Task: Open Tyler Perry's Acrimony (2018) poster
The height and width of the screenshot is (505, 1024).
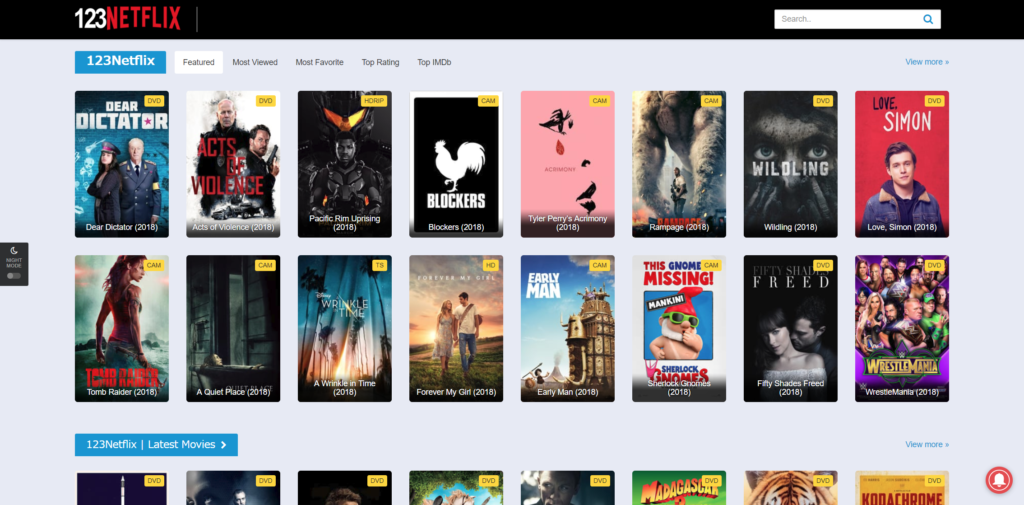Action: point(568,164)
